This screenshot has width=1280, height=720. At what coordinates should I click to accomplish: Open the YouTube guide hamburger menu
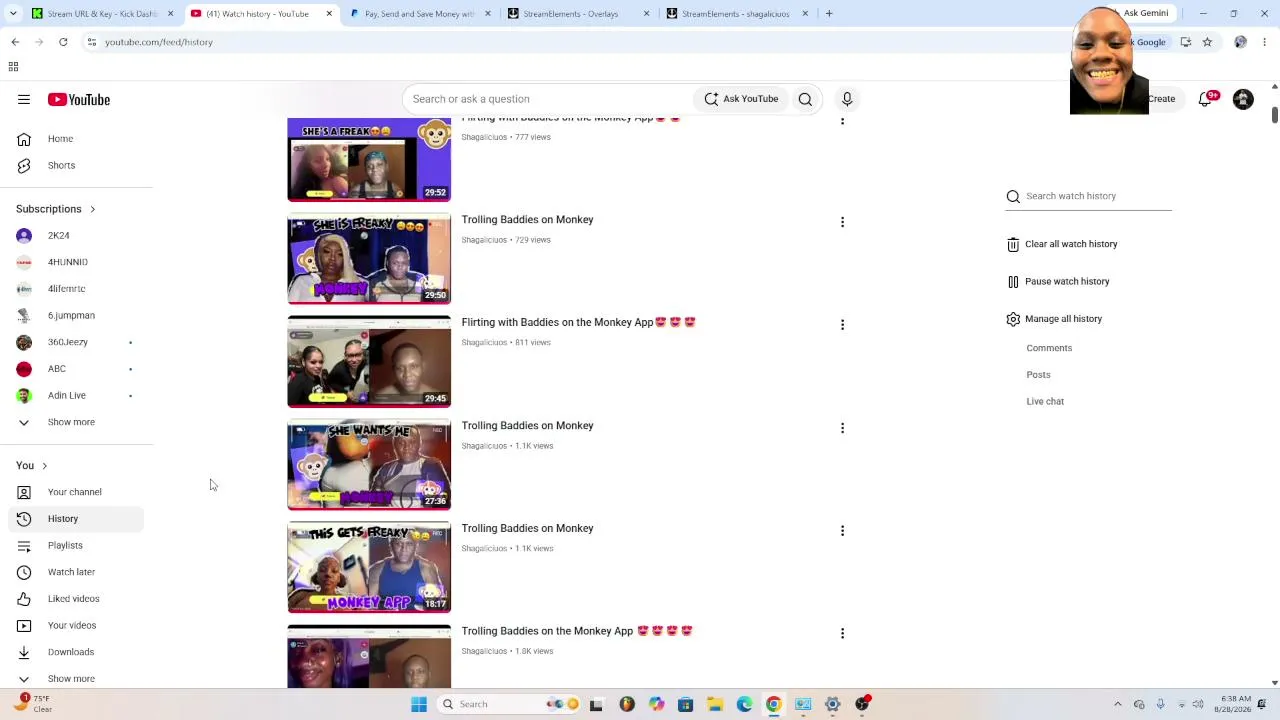point(24,99)
